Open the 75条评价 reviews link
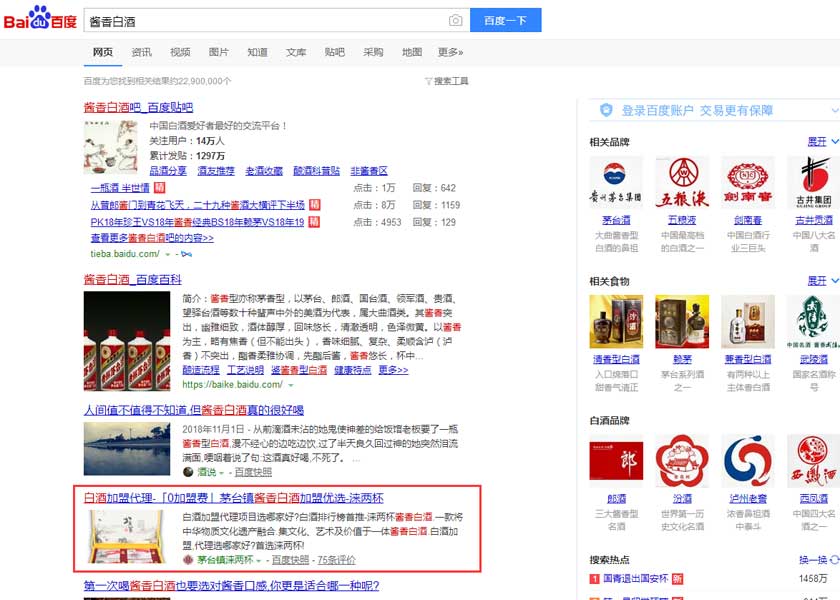 (336, 560)
